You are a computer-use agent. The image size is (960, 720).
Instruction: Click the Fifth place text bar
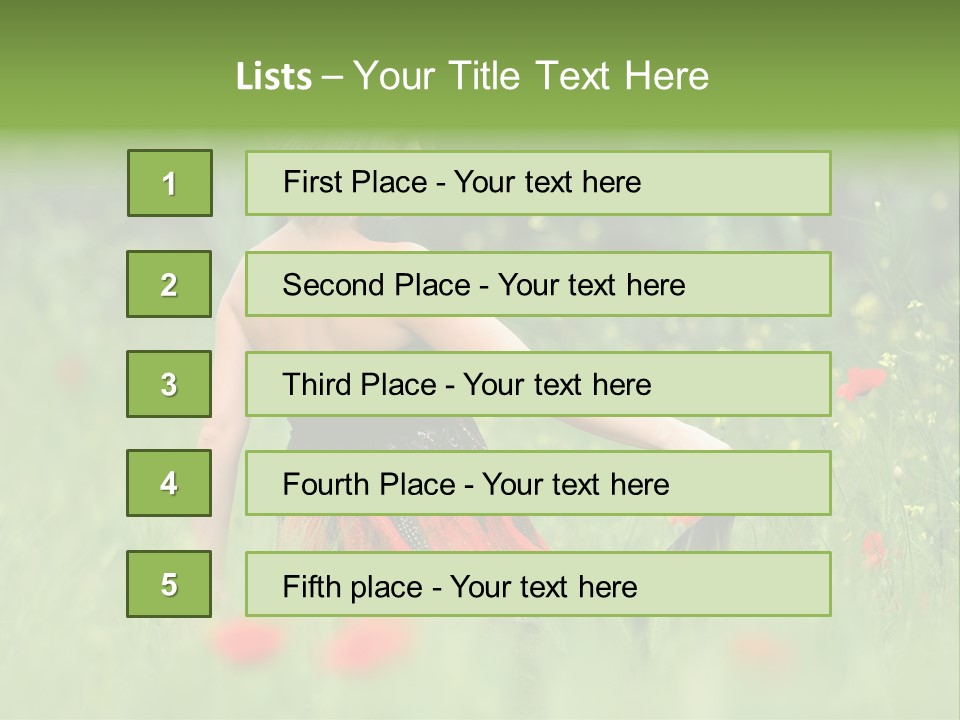pos(538,584)
